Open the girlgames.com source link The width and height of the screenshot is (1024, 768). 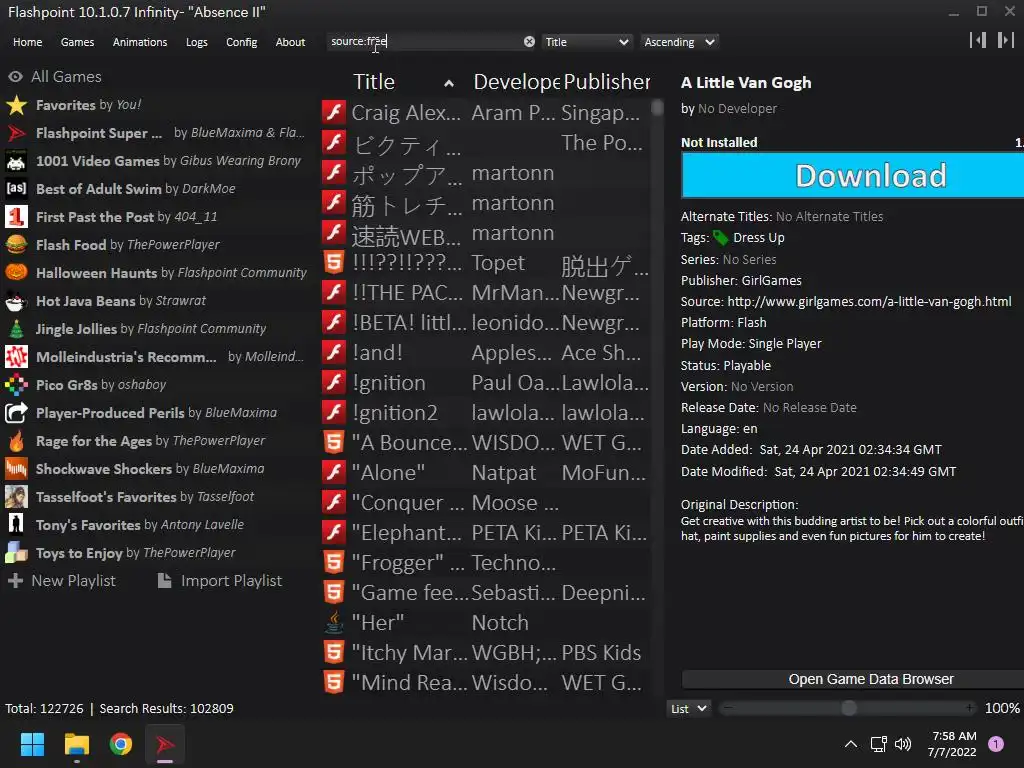[869, 302]
